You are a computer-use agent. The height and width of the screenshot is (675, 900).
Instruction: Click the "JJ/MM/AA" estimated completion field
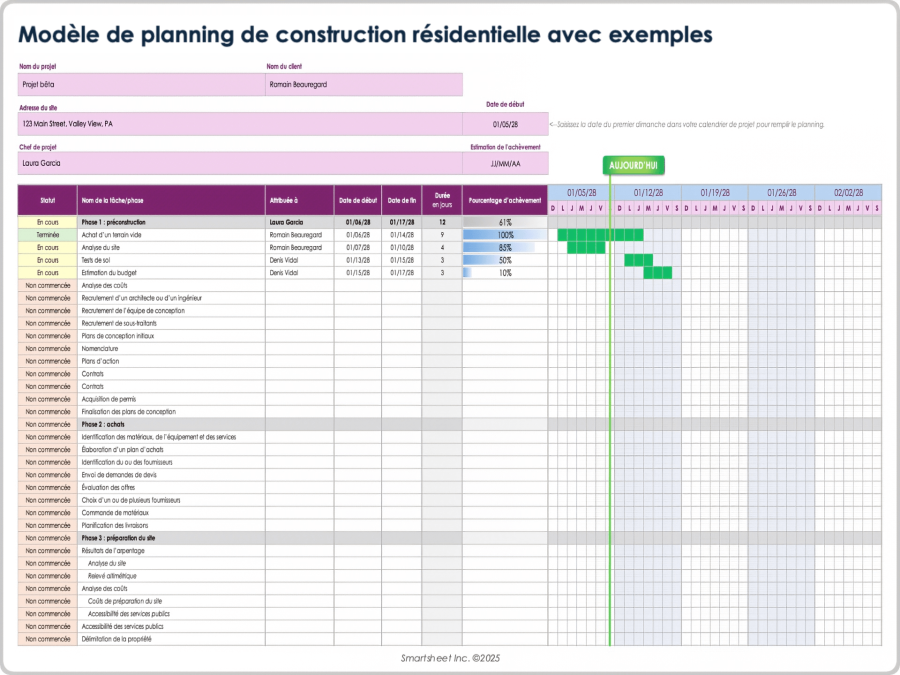click(505, 164)
